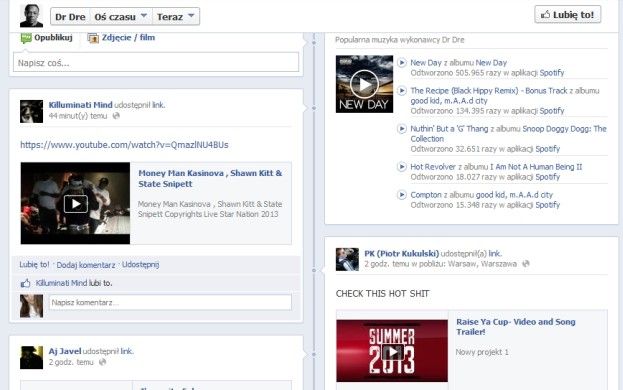Open The Recipe (Black Hippy Remix) track link
The image size is (623, 390).
(489, 91)
